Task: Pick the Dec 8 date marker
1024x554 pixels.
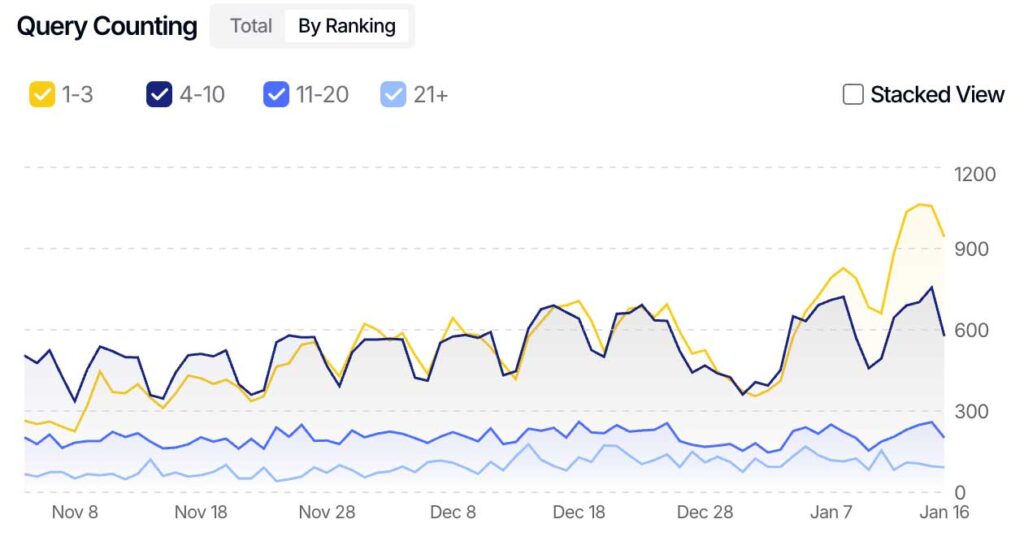Action: (x=453, y=512)
